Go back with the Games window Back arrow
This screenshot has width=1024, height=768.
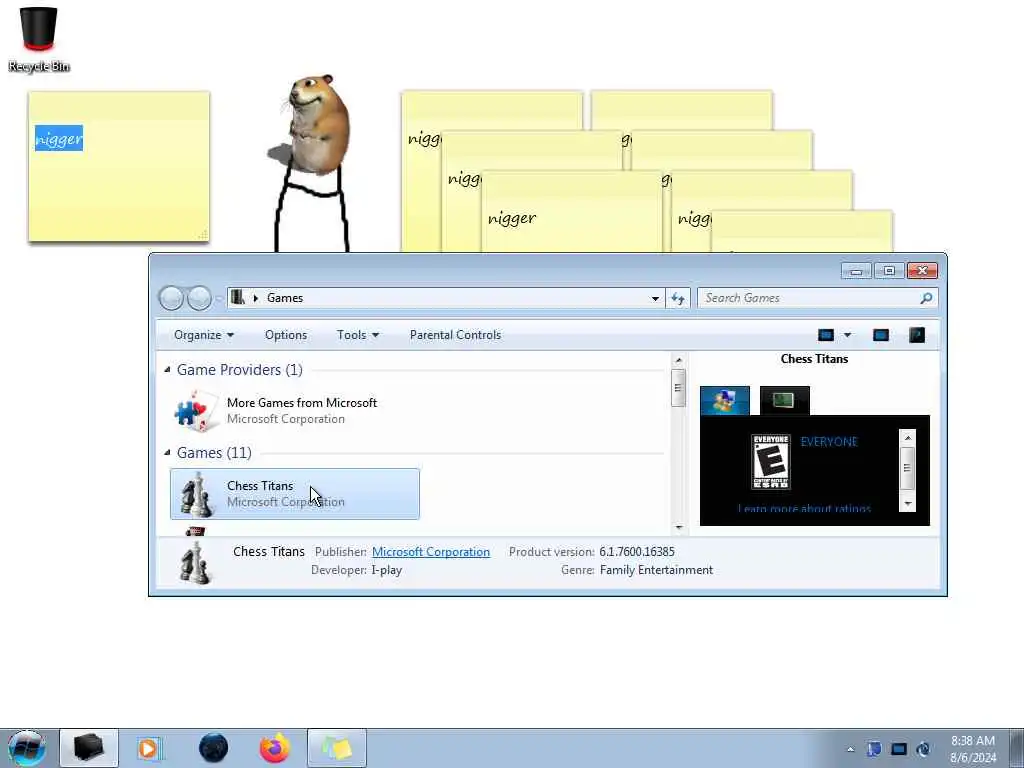(x=171, y=298)
